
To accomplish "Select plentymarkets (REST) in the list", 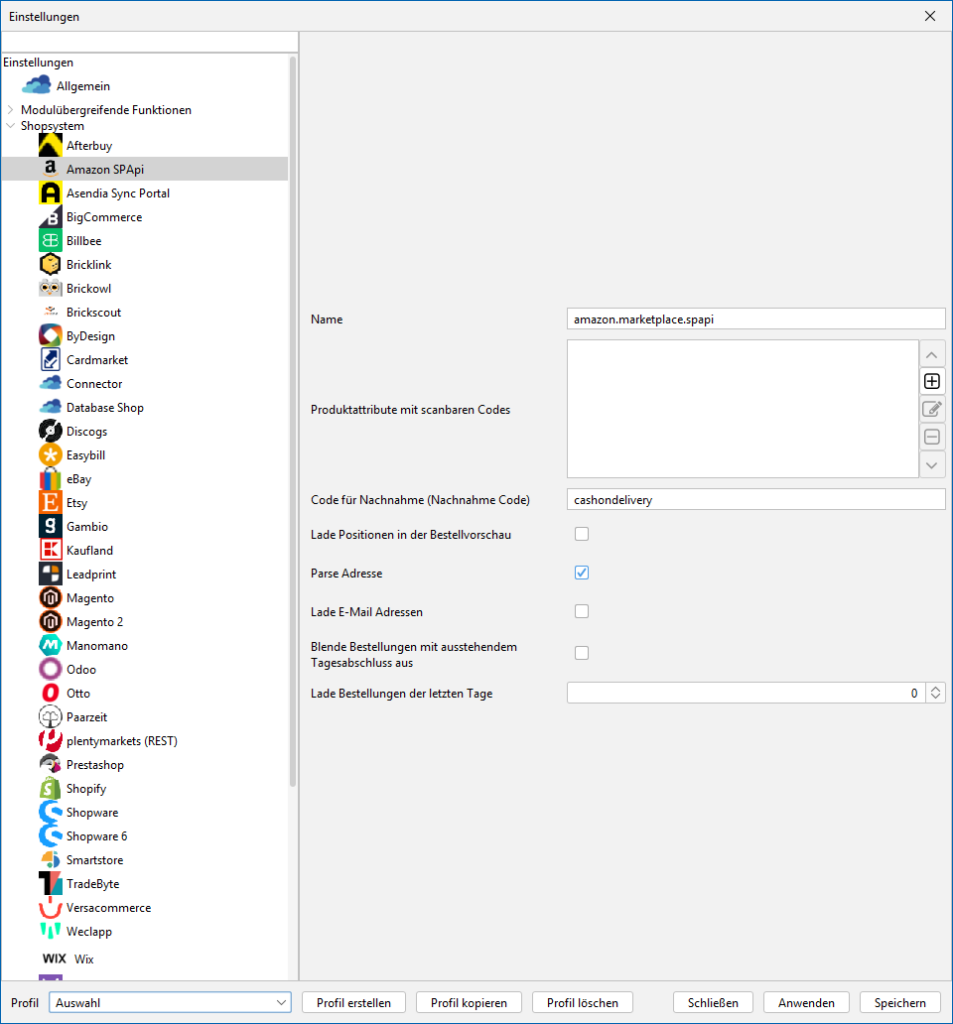I will click(122, 741).
